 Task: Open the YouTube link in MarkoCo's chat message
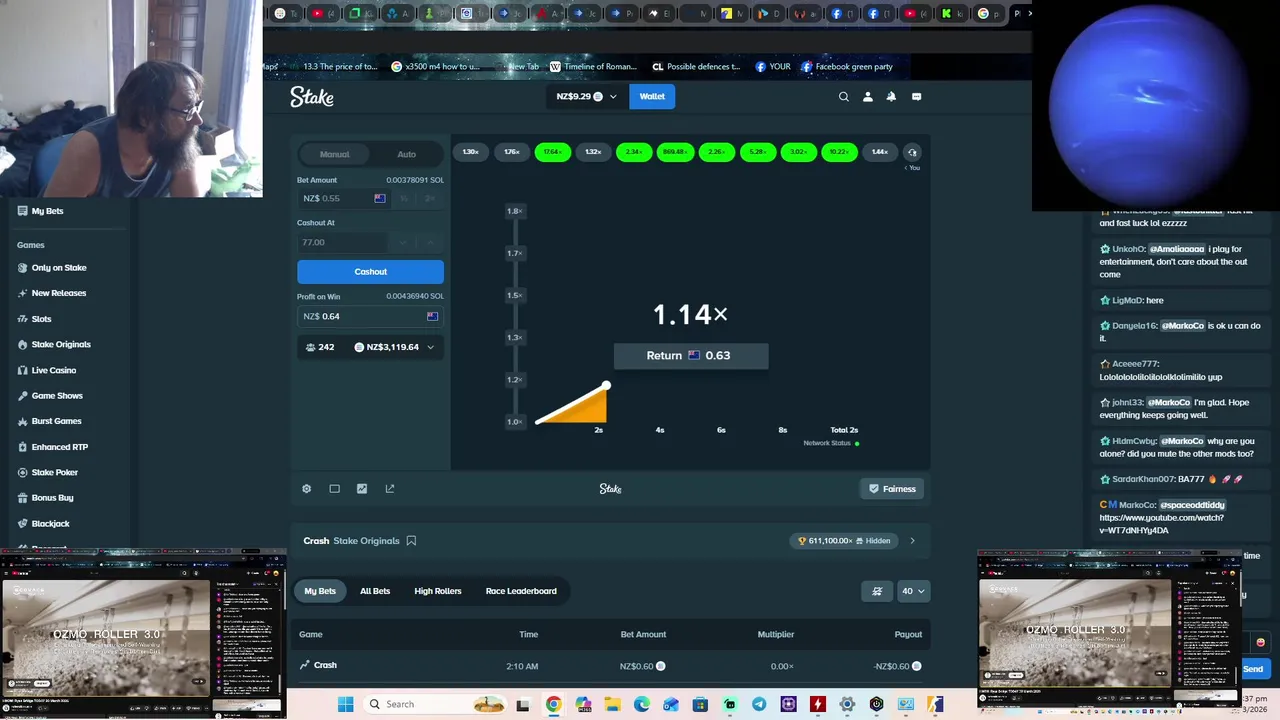1161,524
